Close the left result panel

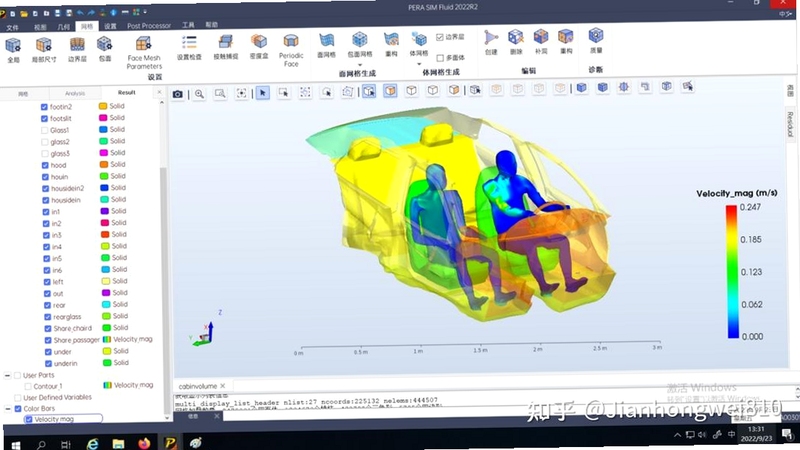[159, 92]
